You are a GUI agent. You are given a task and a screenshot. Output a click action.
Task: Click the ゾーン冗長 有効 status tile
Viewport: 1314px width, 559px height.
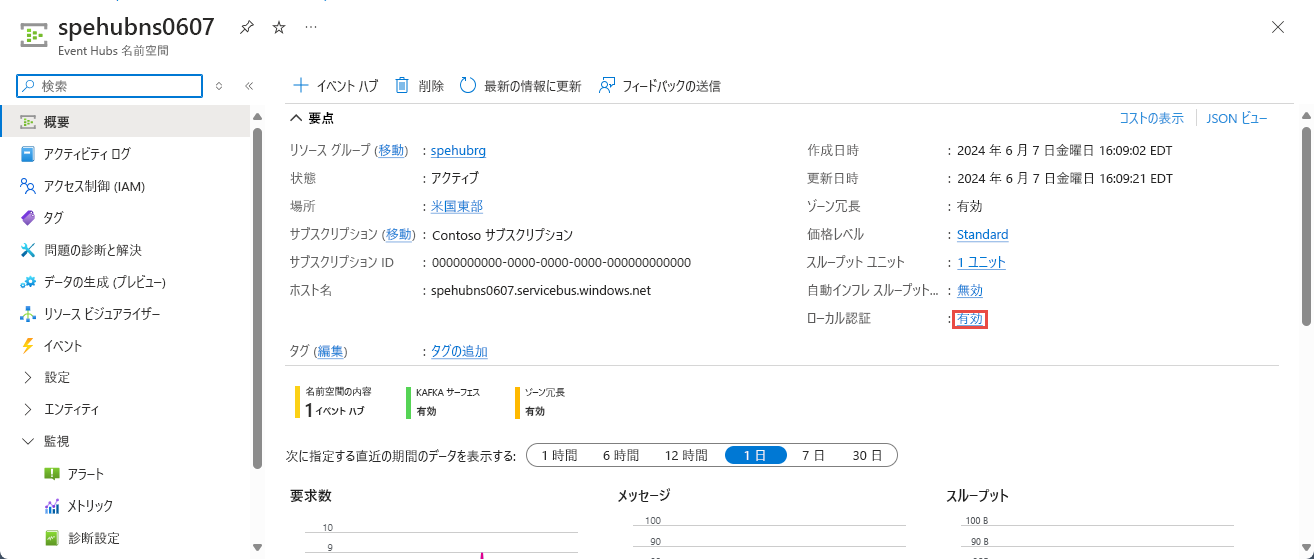[540, 402]
